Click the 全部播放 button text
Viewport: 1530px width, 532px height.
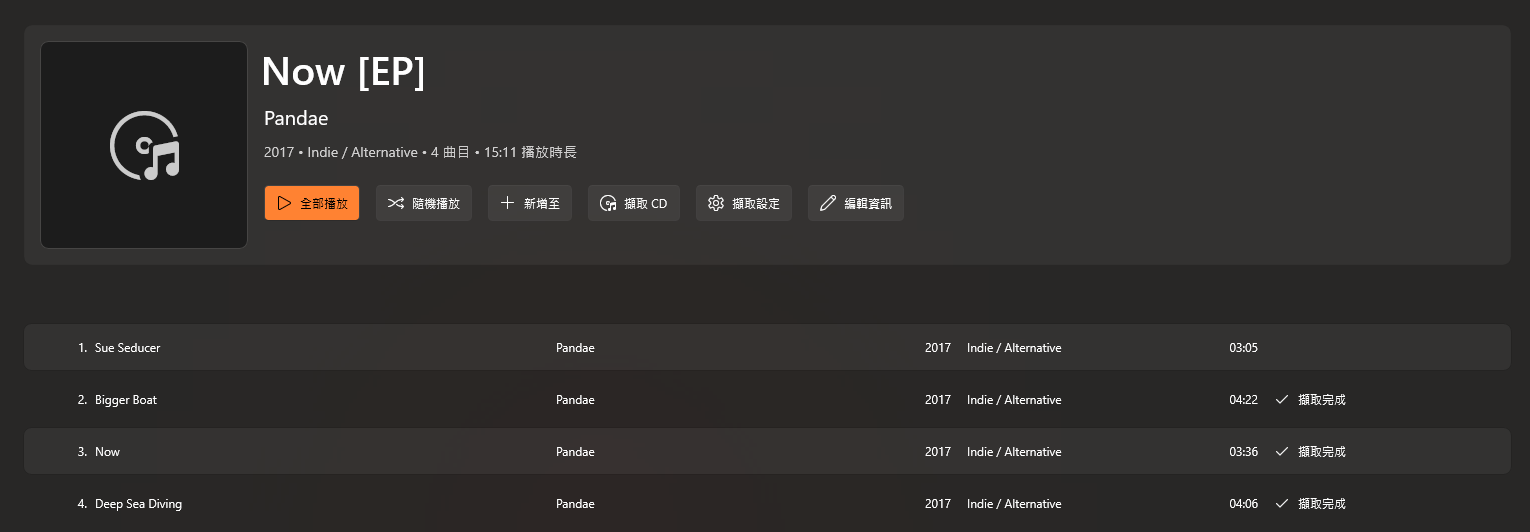pos(324,203)
